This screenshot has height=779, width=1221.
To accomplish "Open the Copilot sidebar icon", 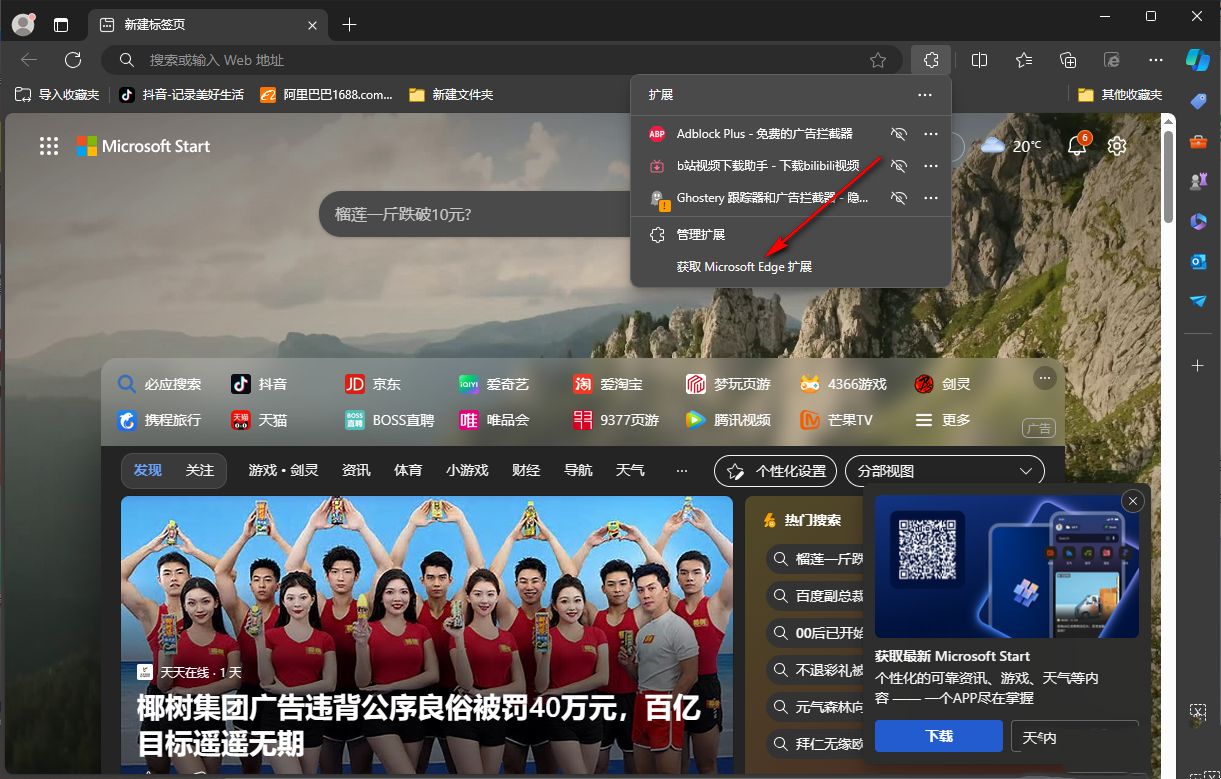I will (x=1198, y=59).
